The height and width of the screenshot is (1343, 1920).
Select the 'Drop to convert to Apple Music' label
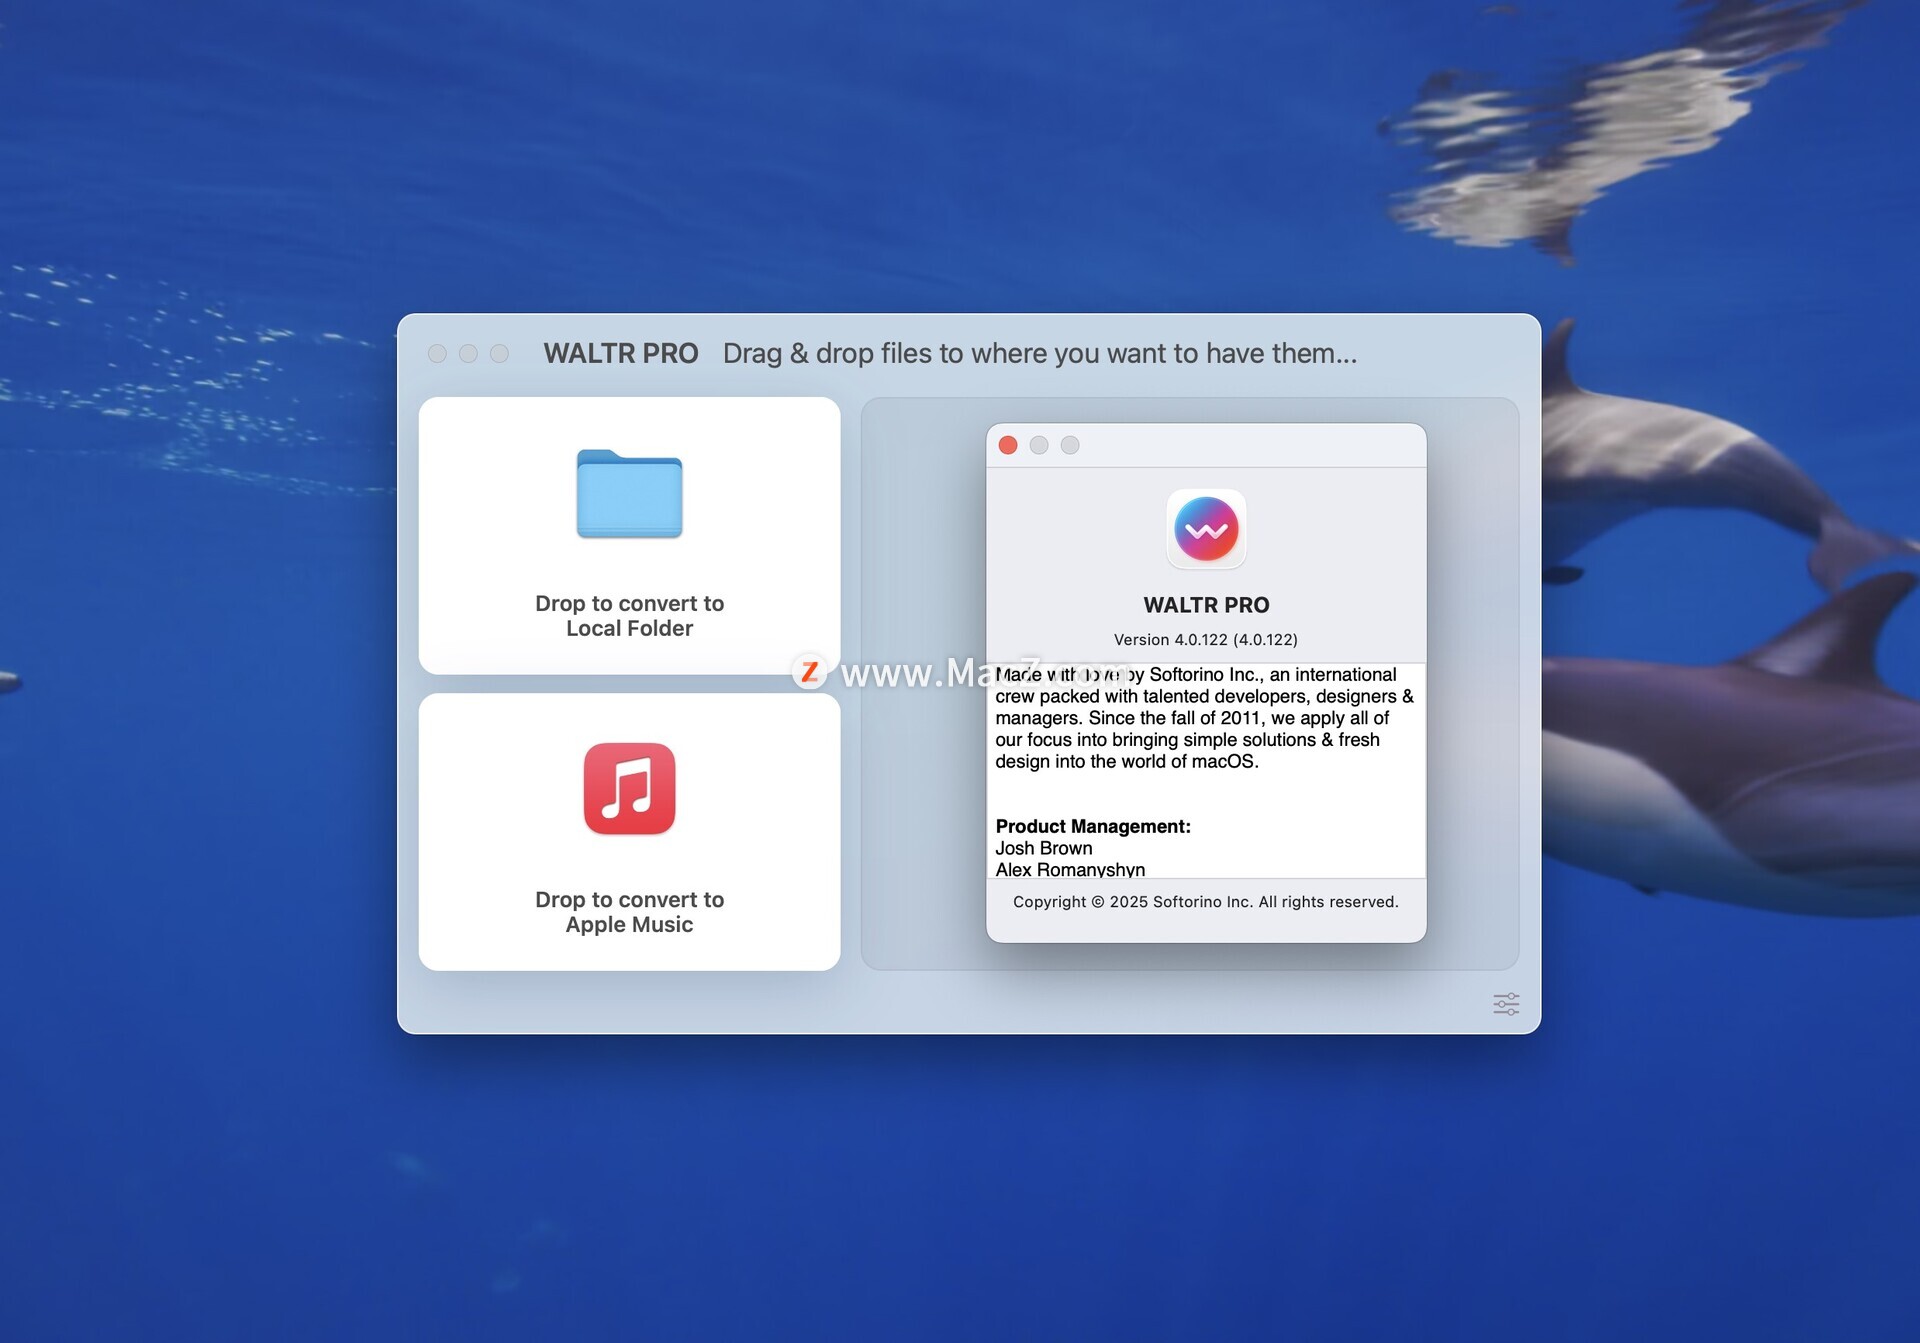click(x=629, y=912)
